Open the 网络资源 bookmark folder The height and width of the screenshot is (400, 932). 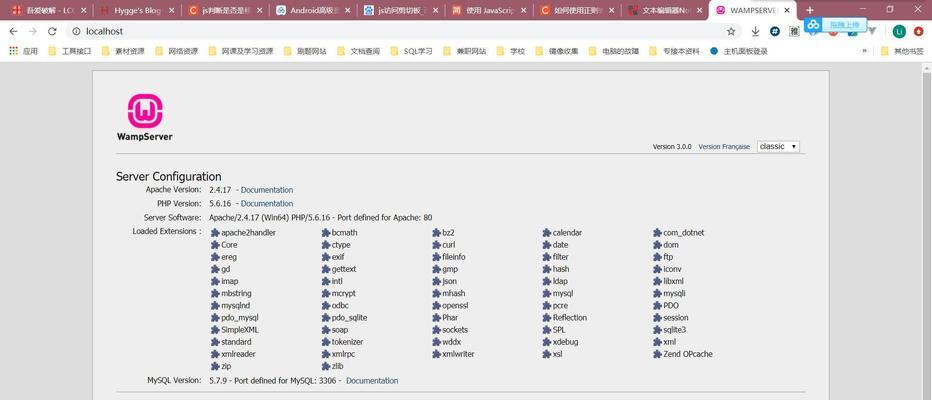point(176,51)
